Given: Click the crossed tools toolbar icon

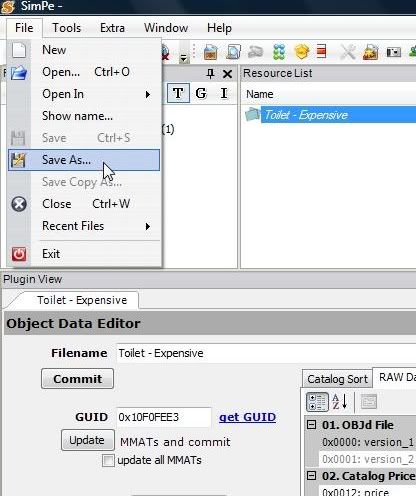Looking at the screenshot, I should (x=348, y=52).
